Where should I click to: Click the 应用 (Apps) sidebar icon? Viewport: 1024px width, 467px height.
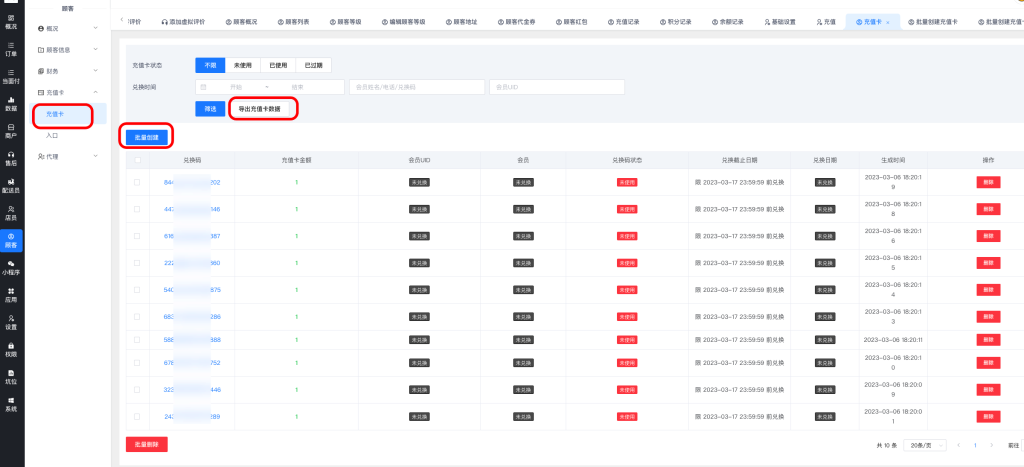tap(11, 294)
